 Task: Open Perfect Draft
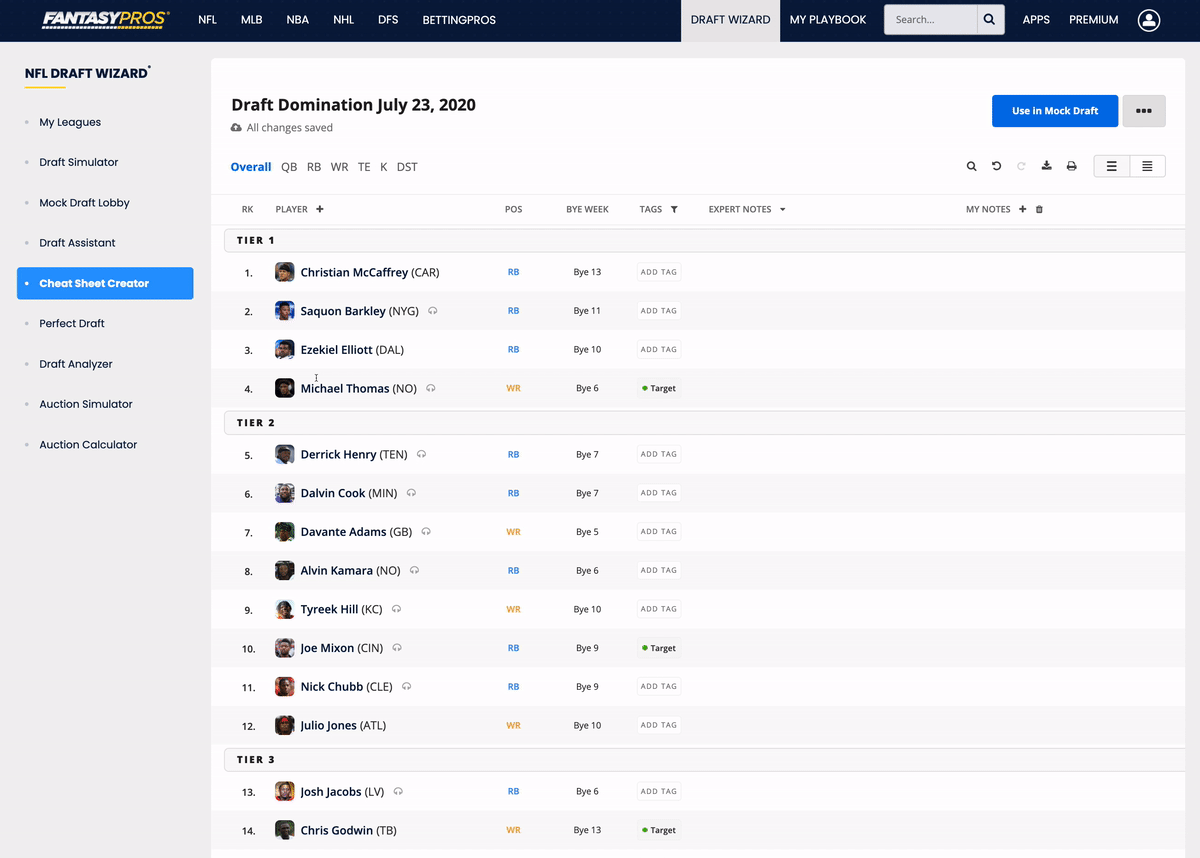click(x=72, y=324)
